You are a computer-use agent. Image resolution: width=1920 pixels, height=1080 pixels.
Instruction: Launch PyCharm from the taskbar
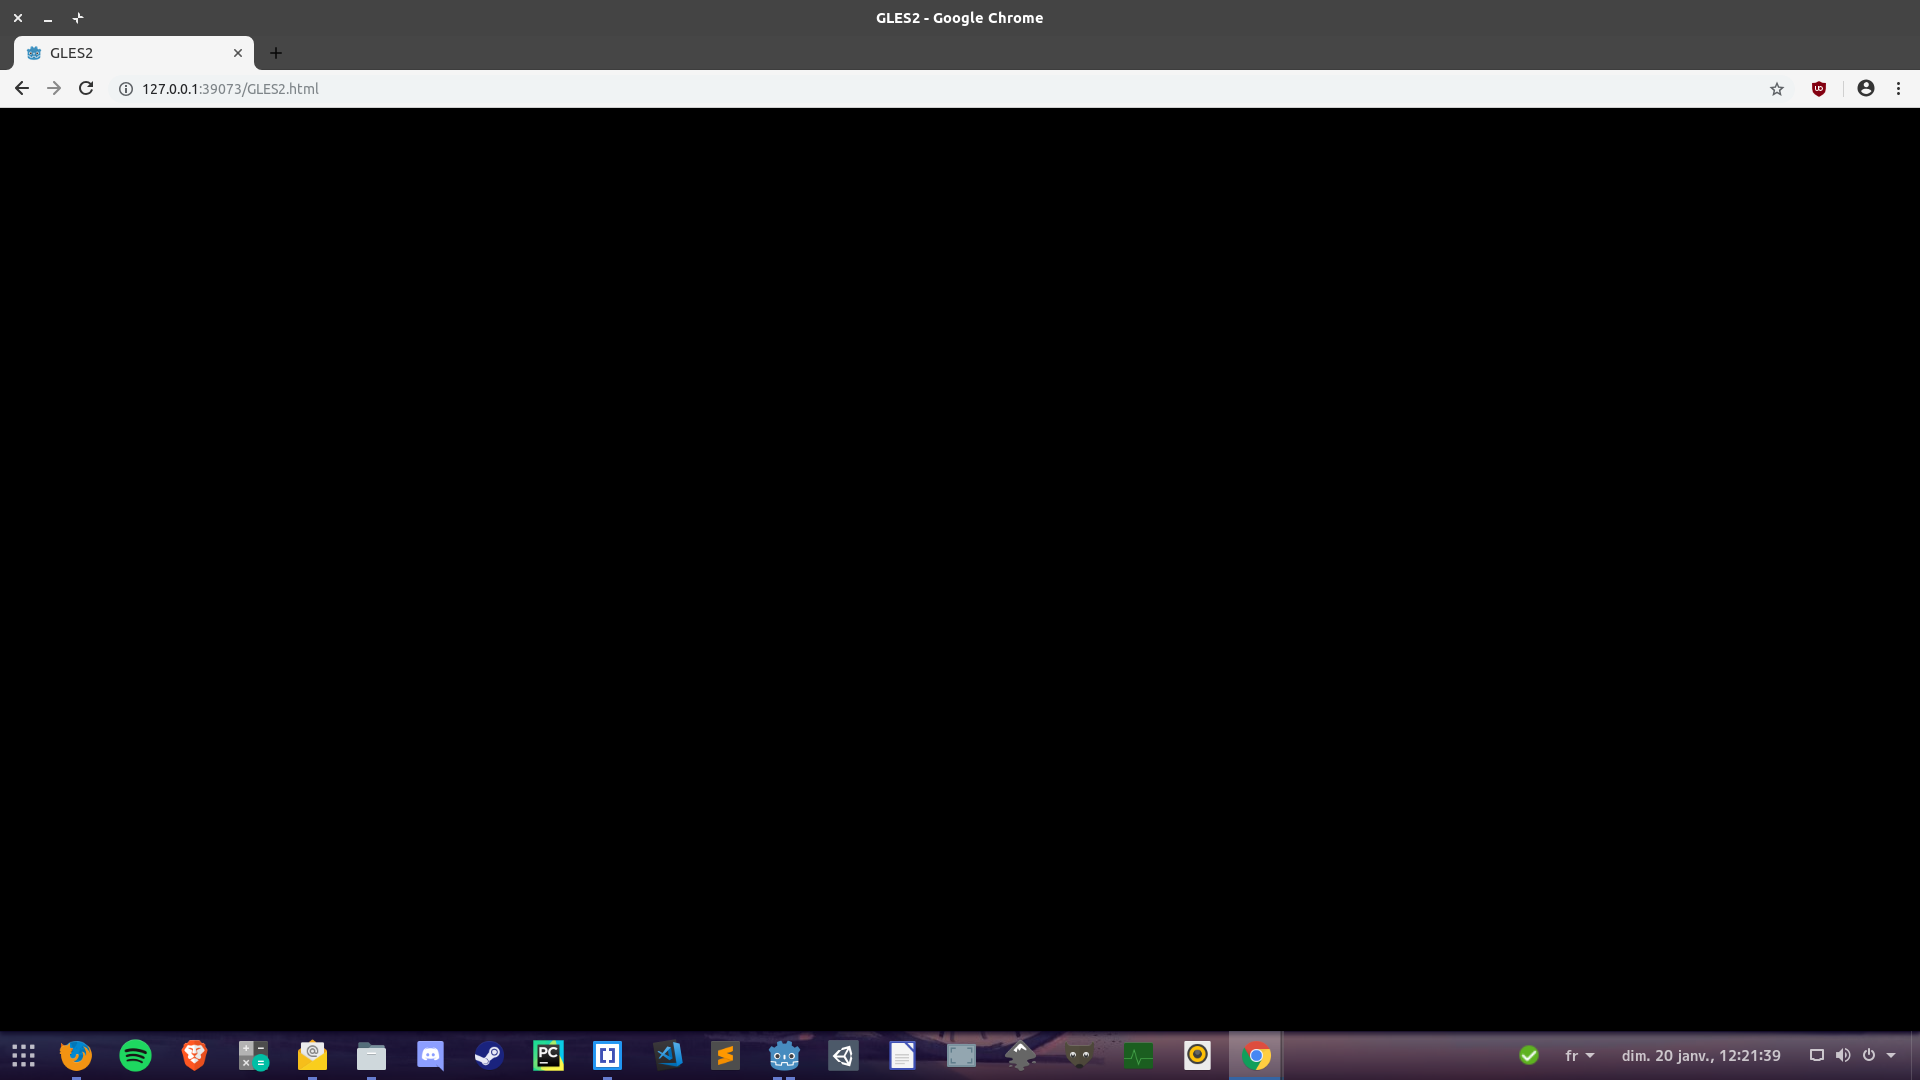point(548,1055)
